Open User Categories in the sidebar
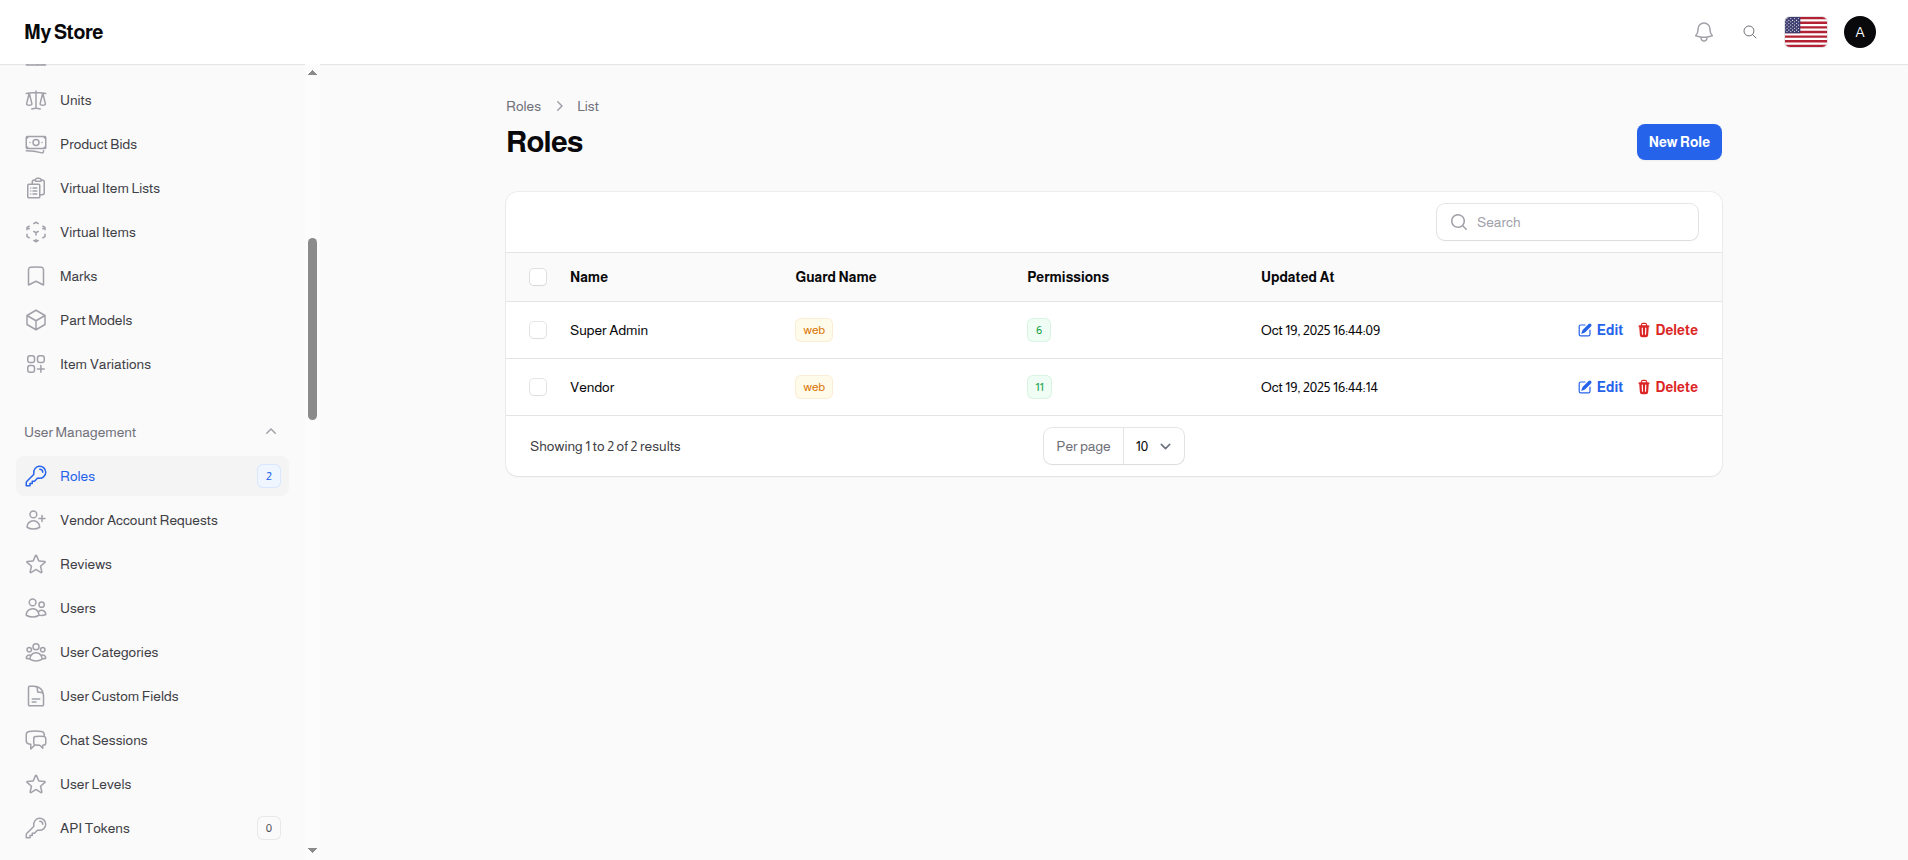This screenshot has width=1908, height=860. pyautogui.click(x=152, y=652)
